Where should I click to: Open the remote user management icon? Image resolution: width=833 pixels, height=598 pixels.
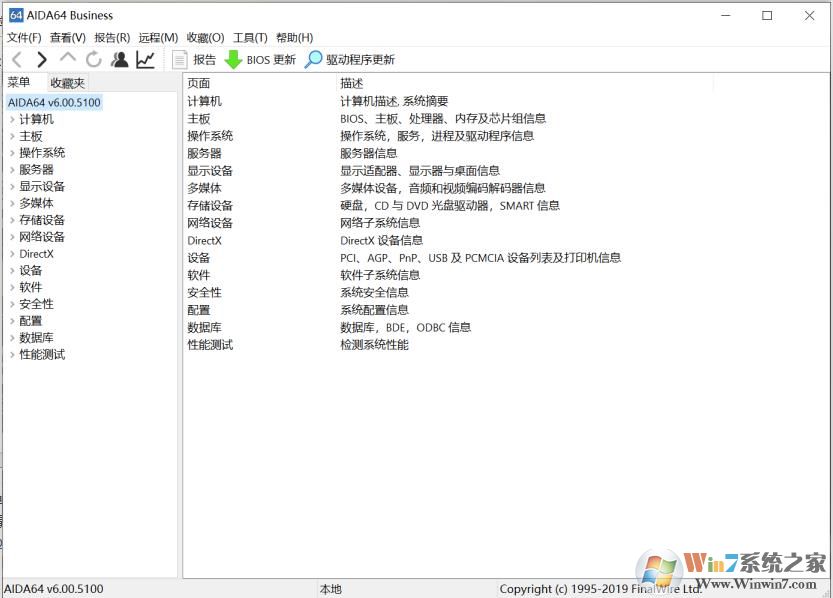(120, 59)
